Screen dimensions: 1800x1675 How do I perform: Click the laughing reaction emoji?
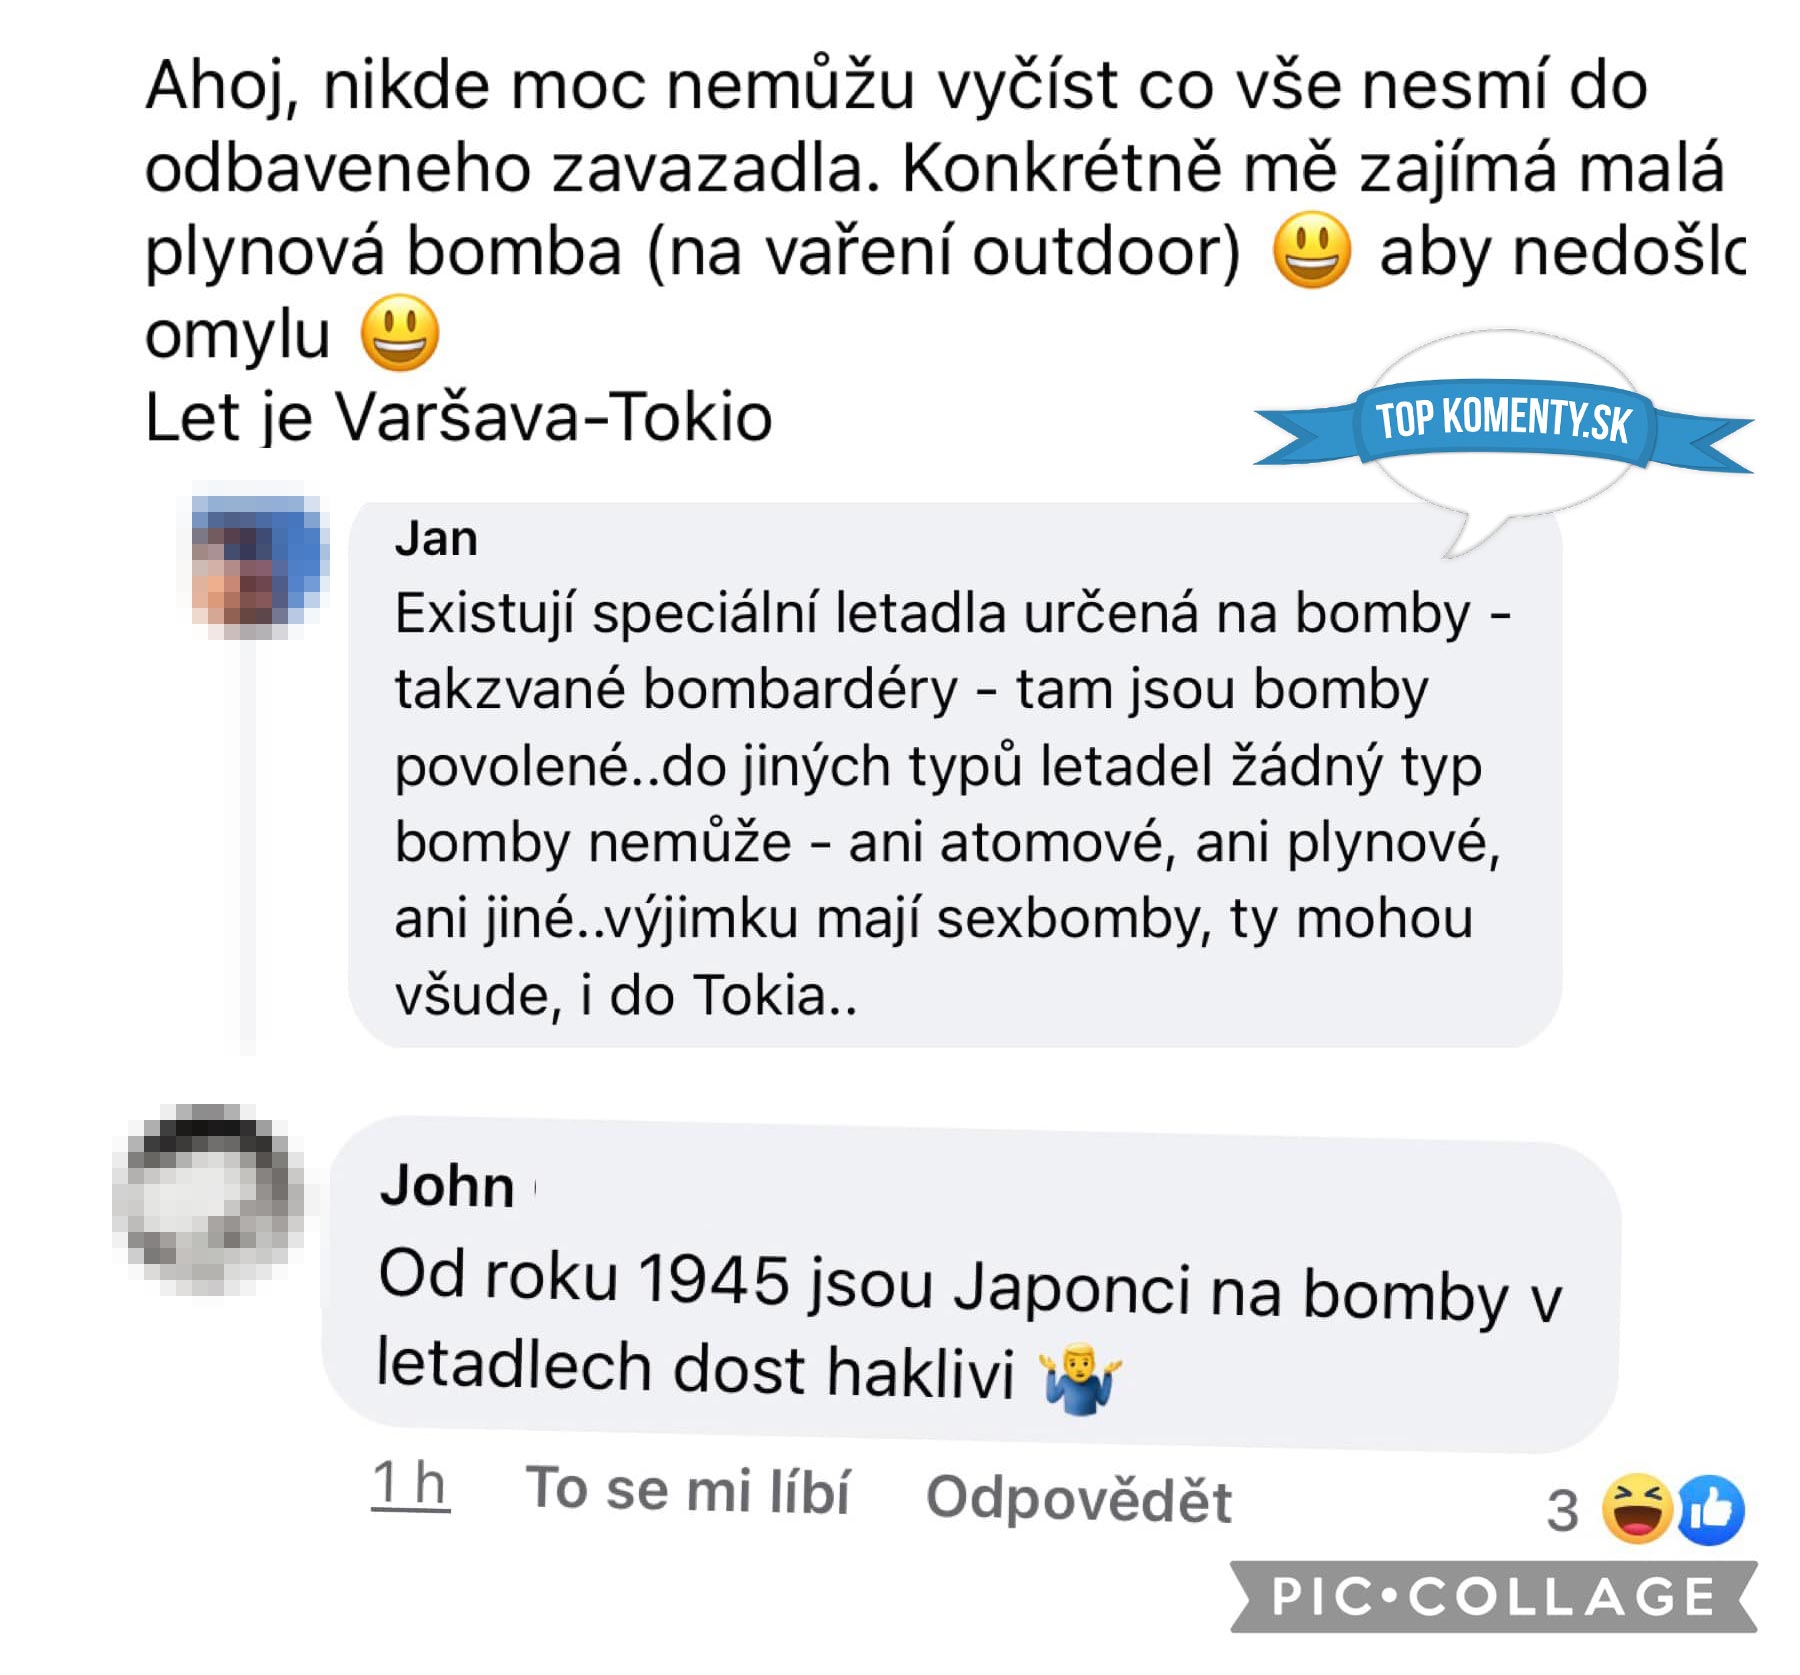point(1637,1508)
